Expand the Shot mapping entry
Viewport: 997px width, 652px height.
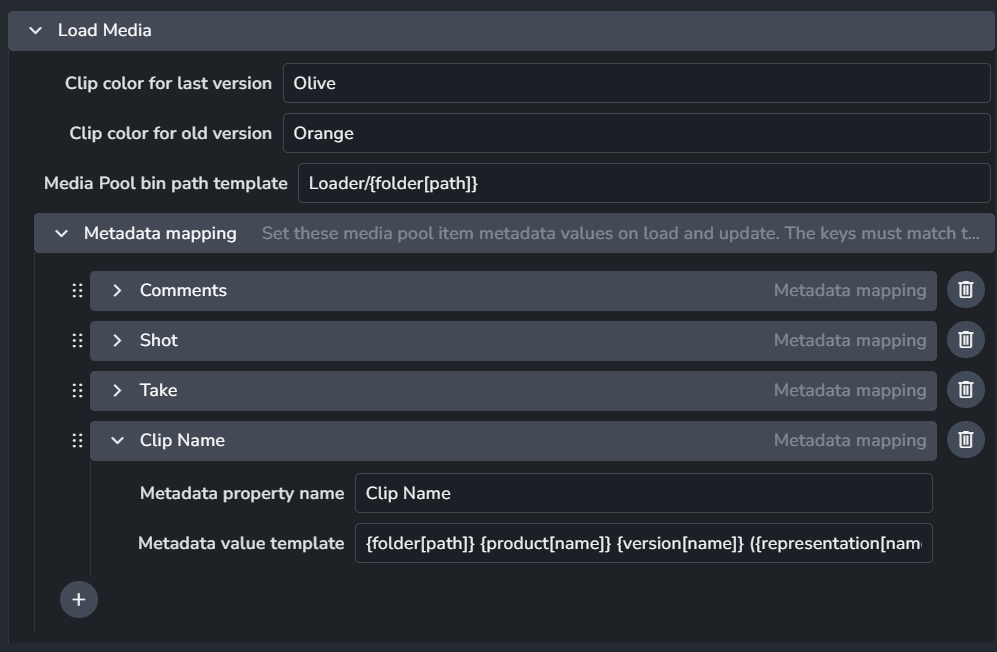pyautogui.click(x=117, y=341)
